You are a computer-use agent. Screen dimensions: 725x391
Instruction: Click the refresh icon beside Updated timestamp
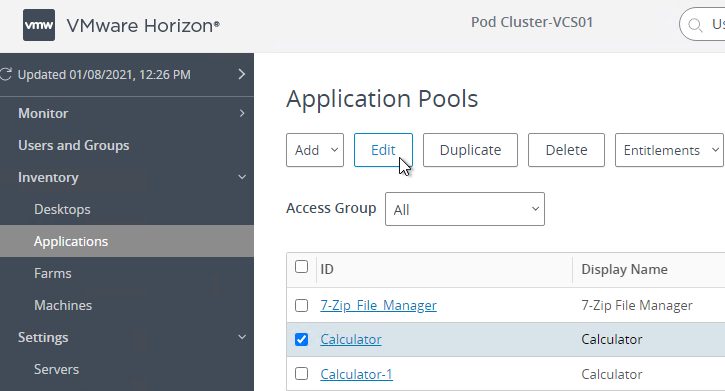(x=6, y=75)
